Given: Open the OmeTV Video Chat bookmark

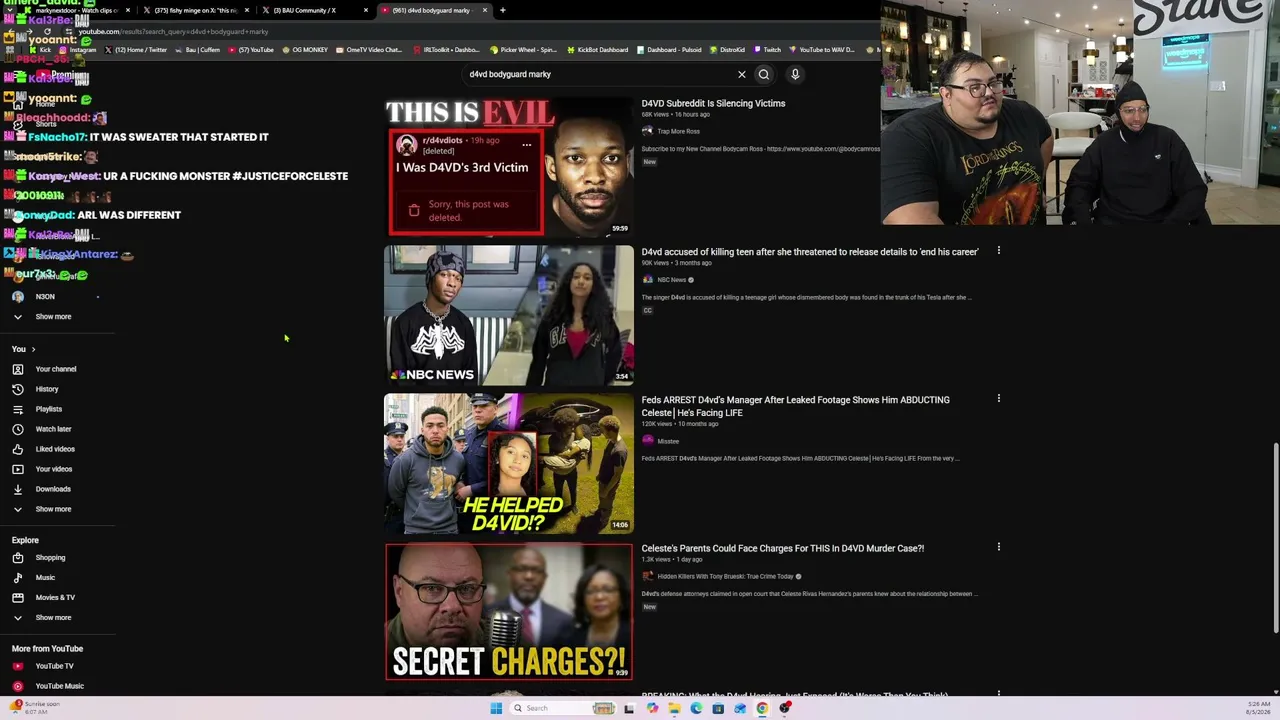Looking at the screenshot, I should 368,50.
